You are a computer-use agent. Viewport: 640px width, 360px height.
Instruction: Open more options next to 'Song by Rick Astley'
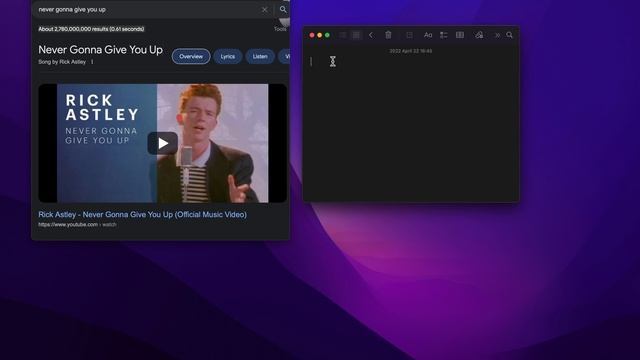pos(92,62)
